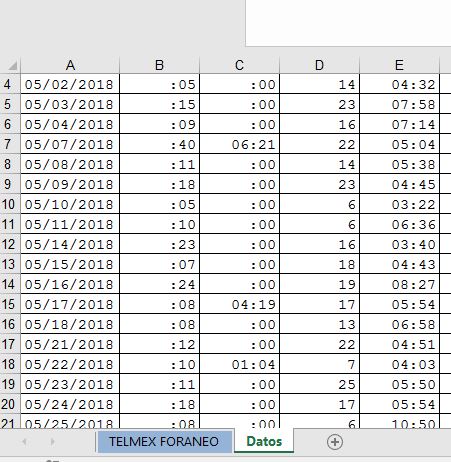Viewport: 451px width, 462px height.
Task: Click the cell with date 05/17/2018
Action: (70, 304)
